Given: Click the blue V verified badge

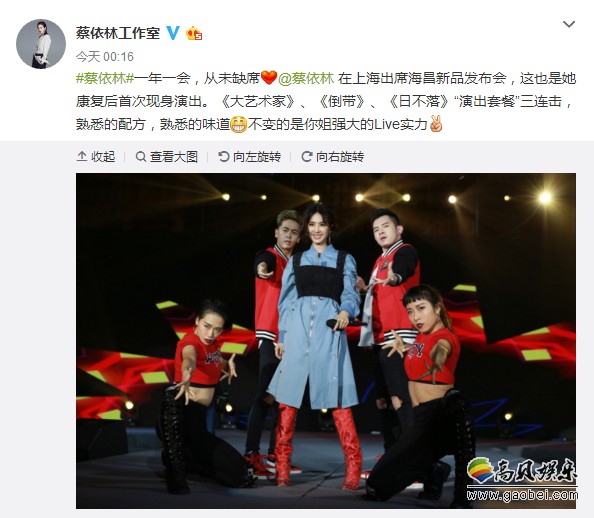Looking at the screenshot, I should [x=173, y=33].
